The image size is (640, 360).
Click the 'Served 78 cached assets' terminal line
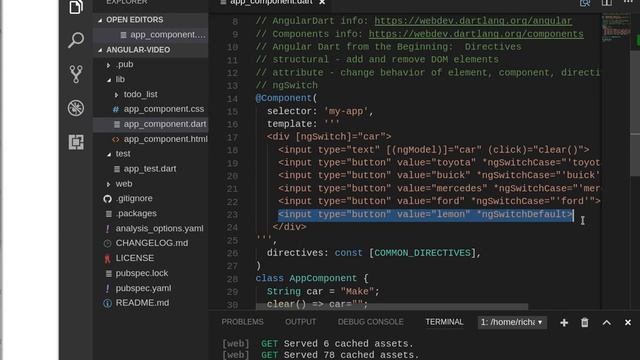click(320, 355)
